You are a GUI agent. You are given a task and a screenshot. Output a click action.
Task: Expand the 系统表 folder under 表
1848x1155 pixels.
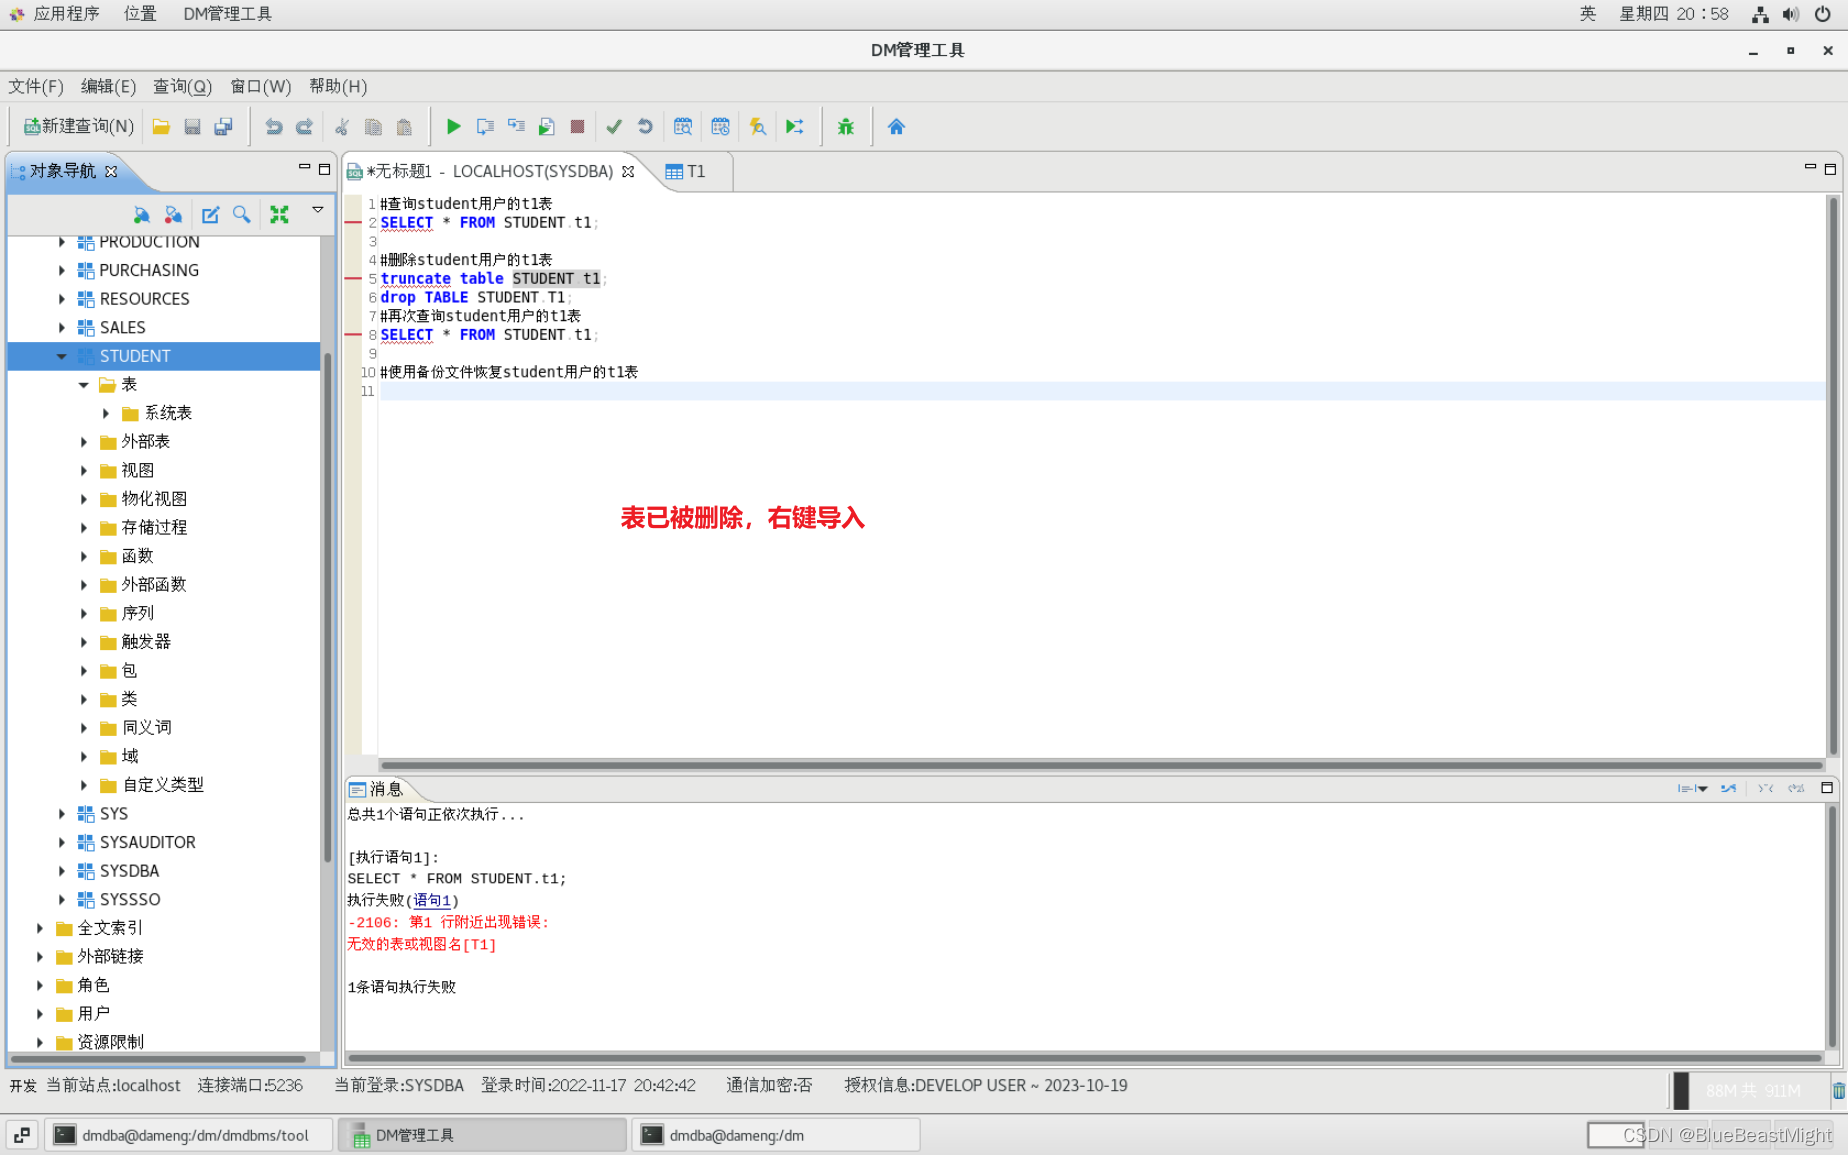coord(106,412)
